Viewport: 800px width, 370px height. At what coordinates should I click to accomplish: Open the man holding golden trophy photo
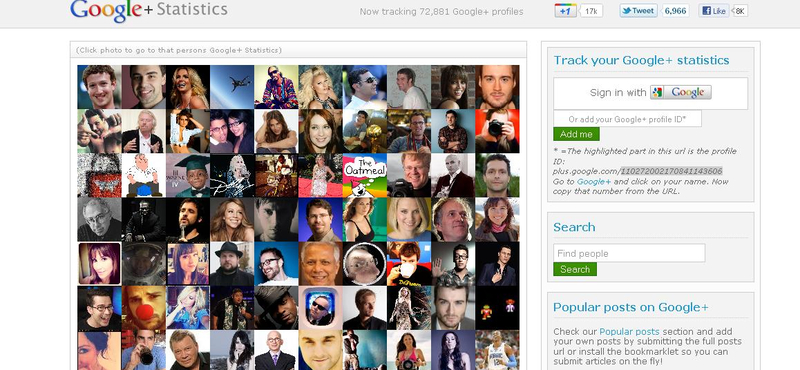click(x=364, y=131)
